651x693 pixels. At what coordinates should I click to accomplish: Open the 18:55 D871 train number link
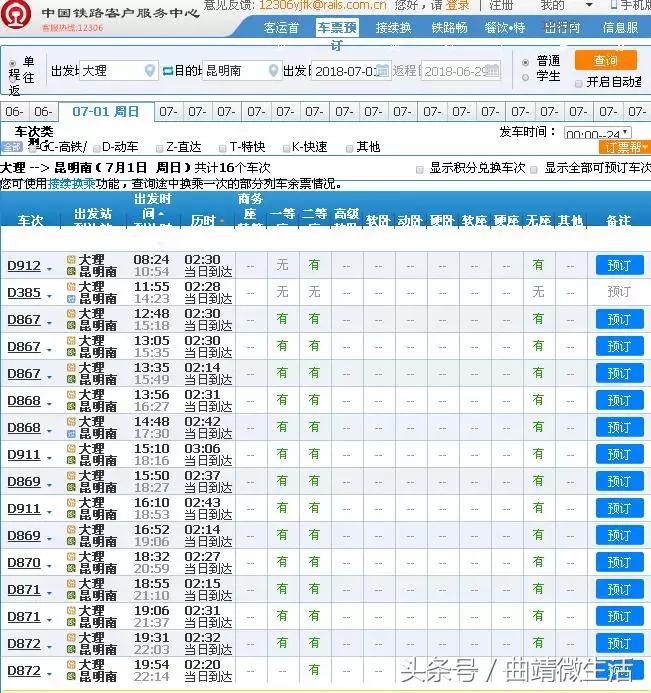point(24,590)
